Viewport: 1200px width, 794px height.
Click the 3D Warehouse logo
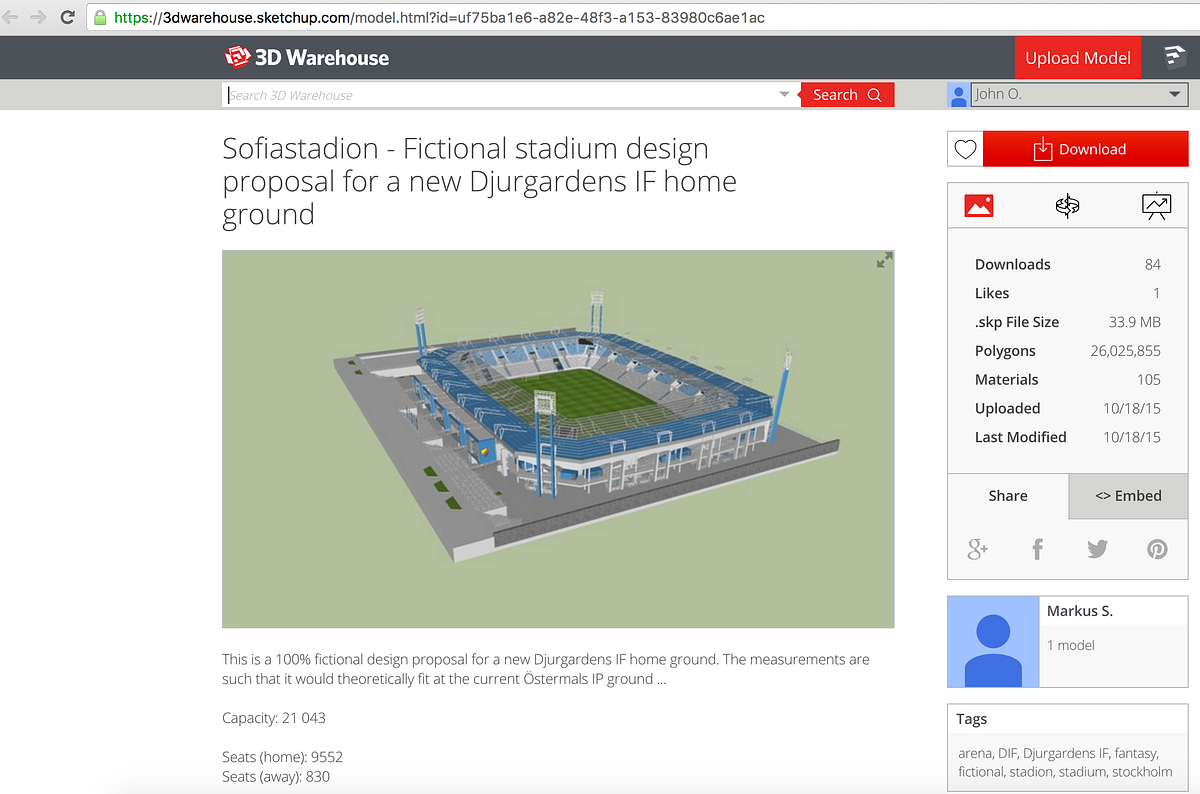(307, 58)
